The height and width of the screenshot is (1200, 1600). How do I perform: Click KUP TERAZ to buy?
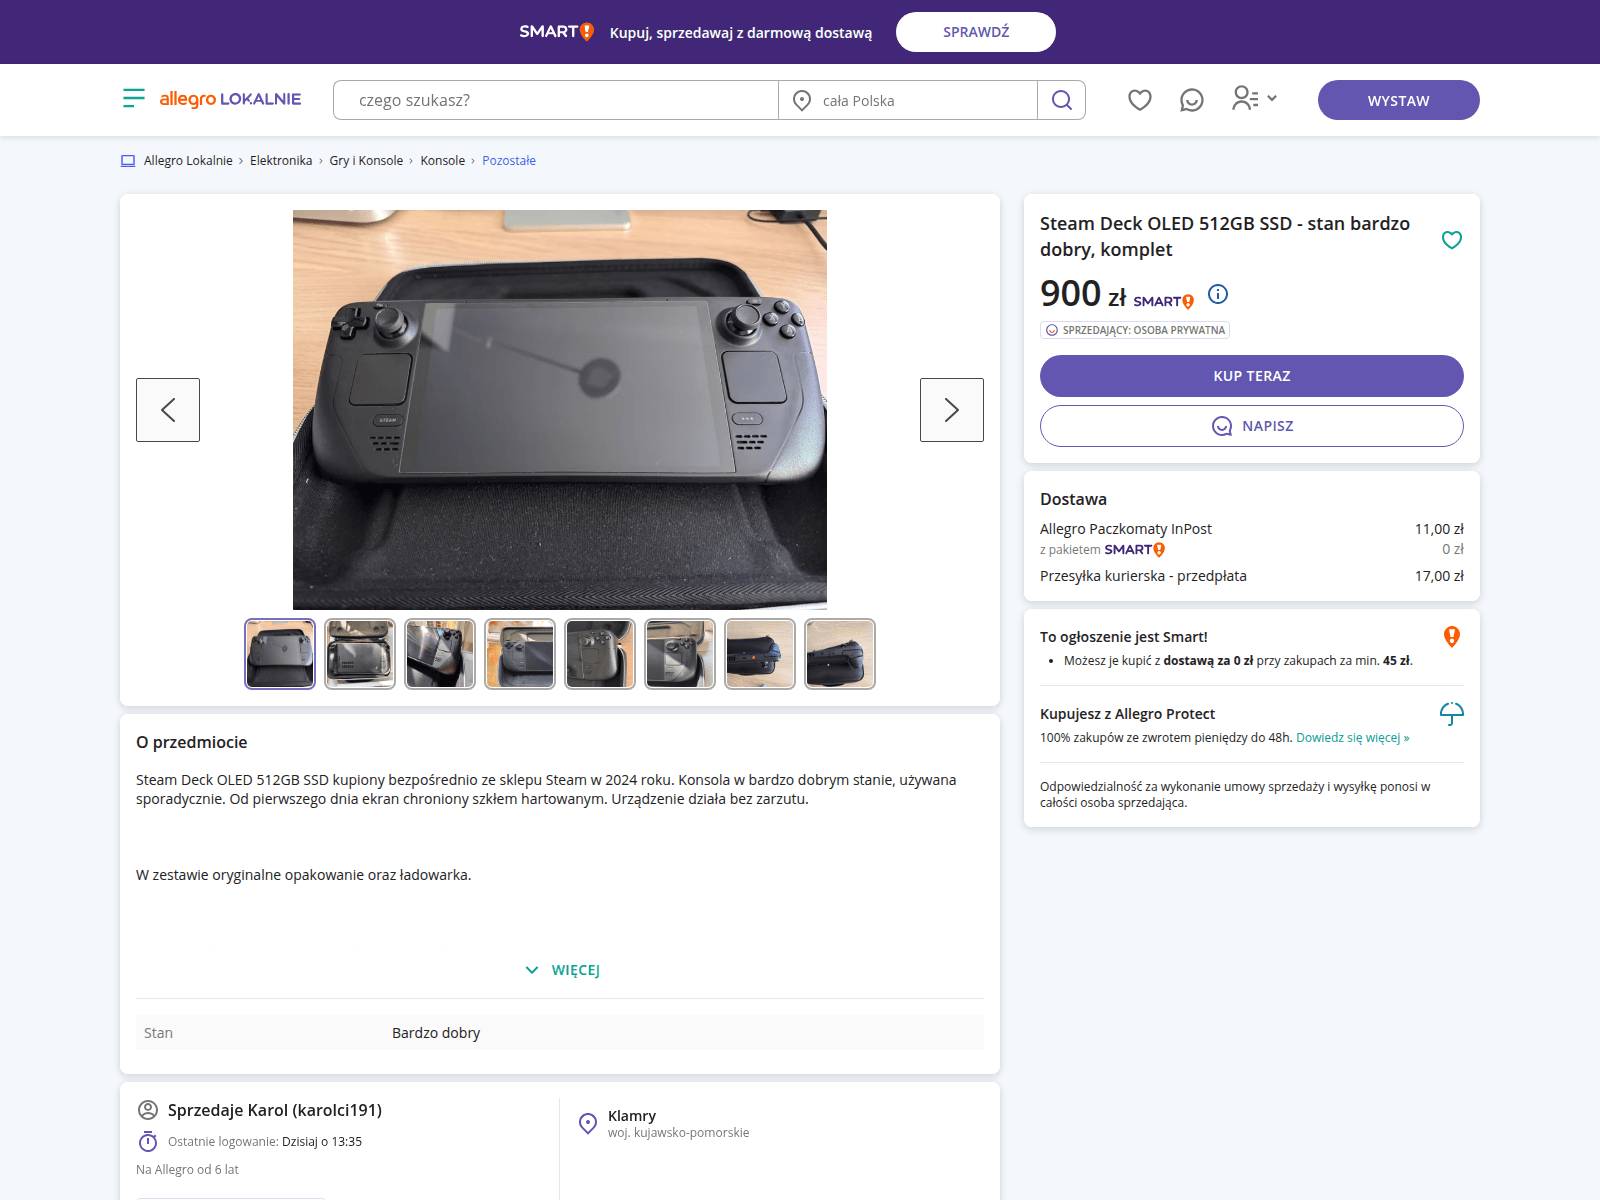1252,376
